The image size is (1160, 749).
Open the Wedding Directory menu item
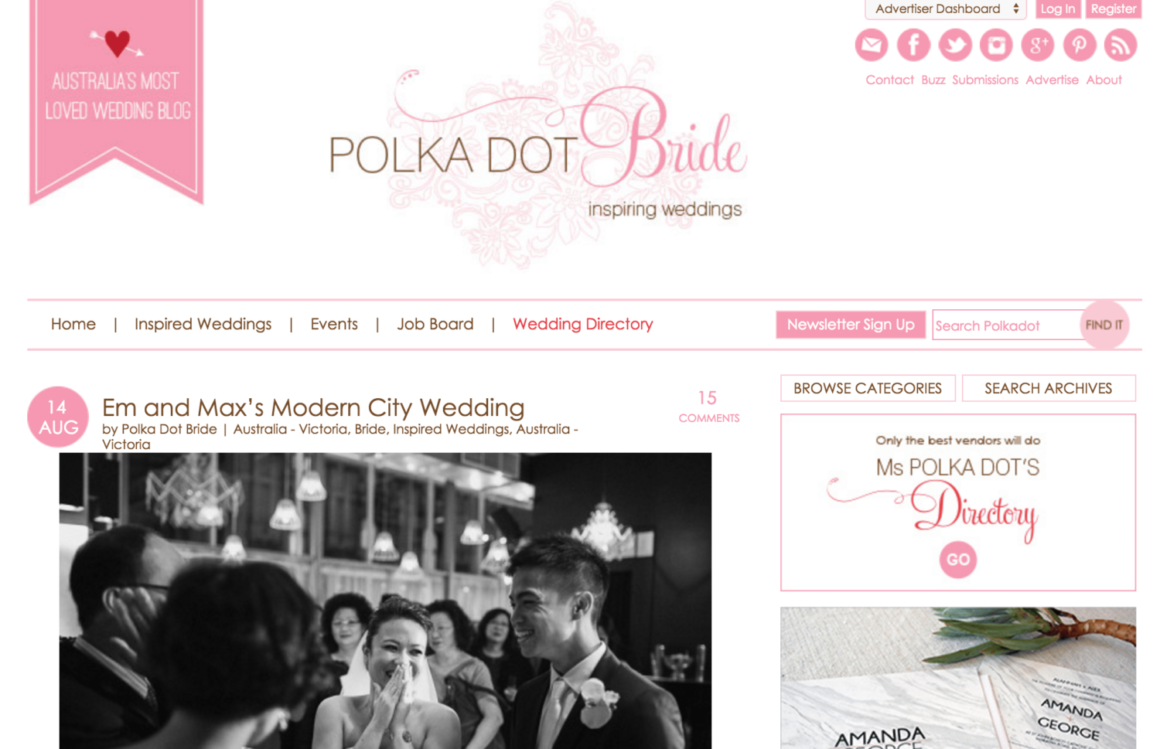click(583, 324)
